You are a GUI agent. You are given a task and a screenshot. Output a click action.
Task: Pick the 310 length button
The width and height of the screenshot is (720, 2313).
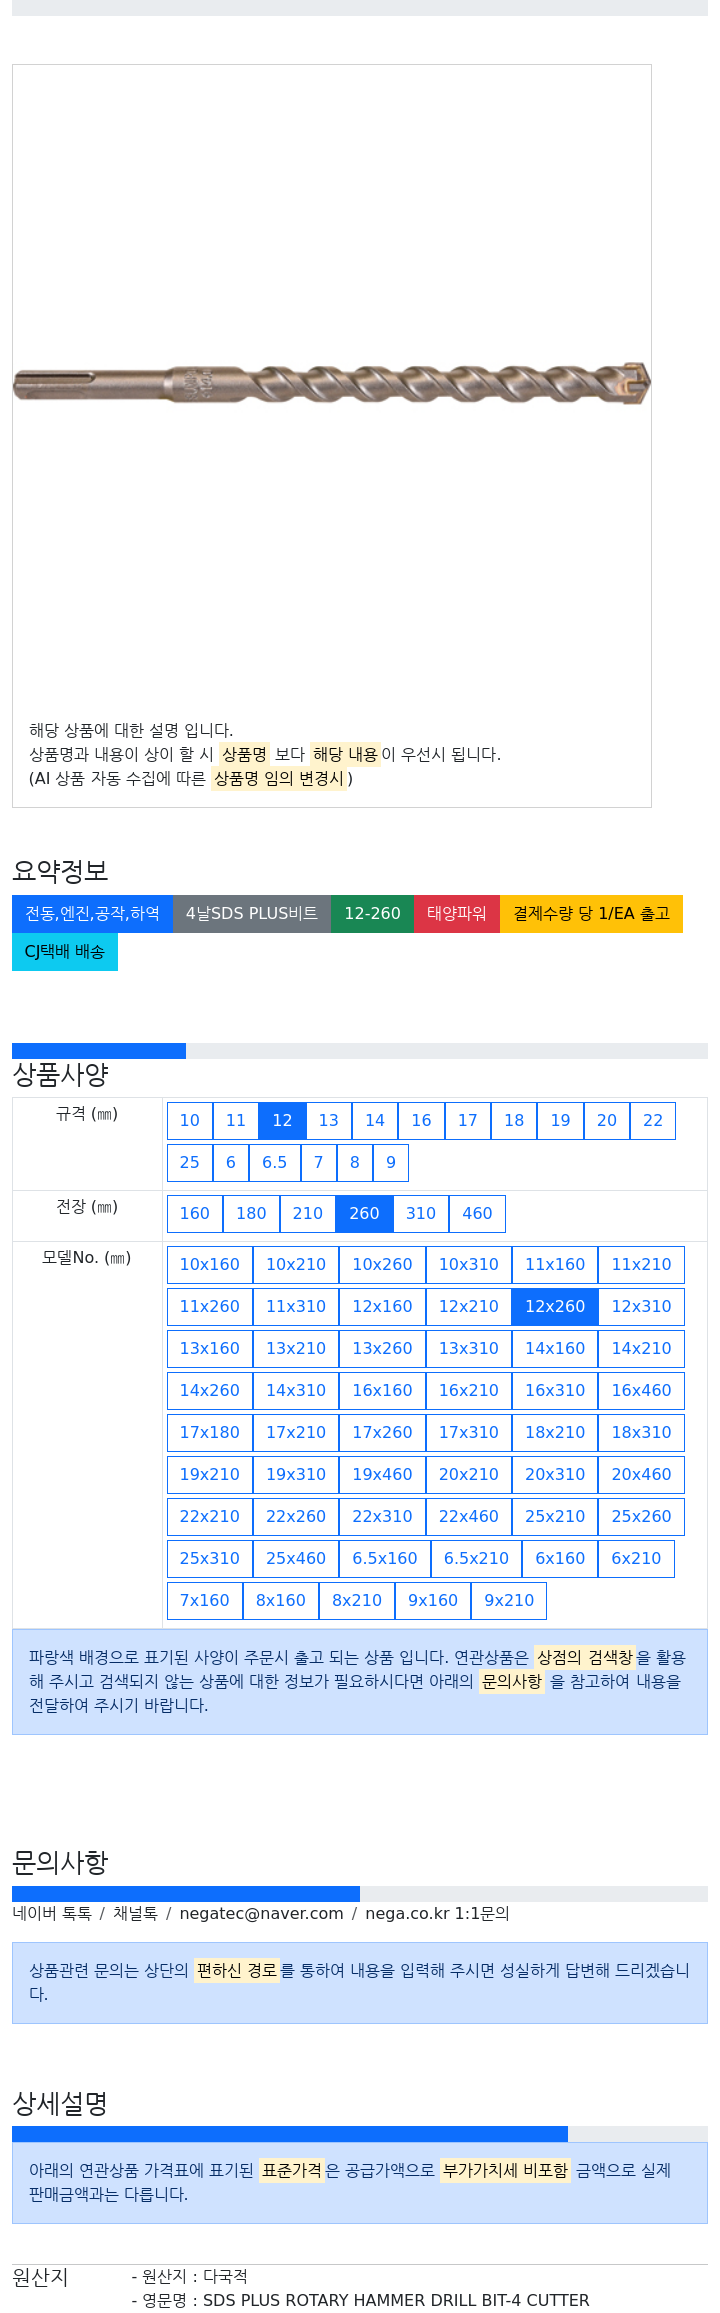[x=421, y=1213]
